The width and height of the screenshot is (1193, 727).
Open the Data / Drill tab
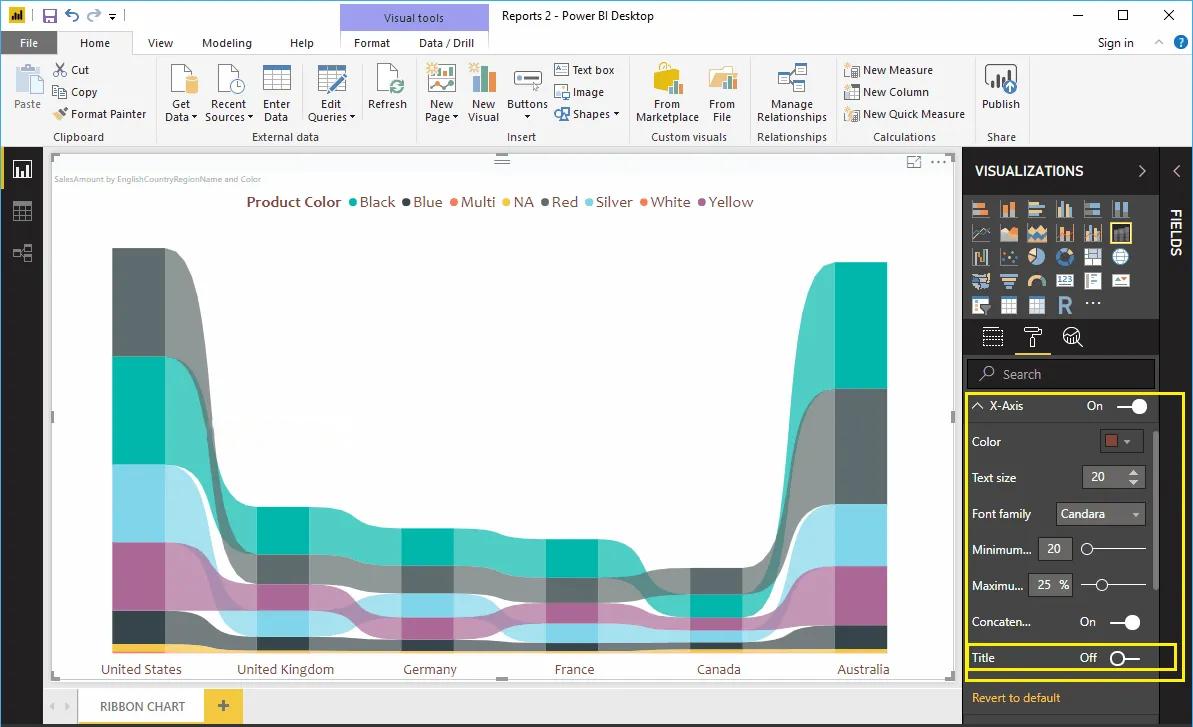click(x=447, y=43)
